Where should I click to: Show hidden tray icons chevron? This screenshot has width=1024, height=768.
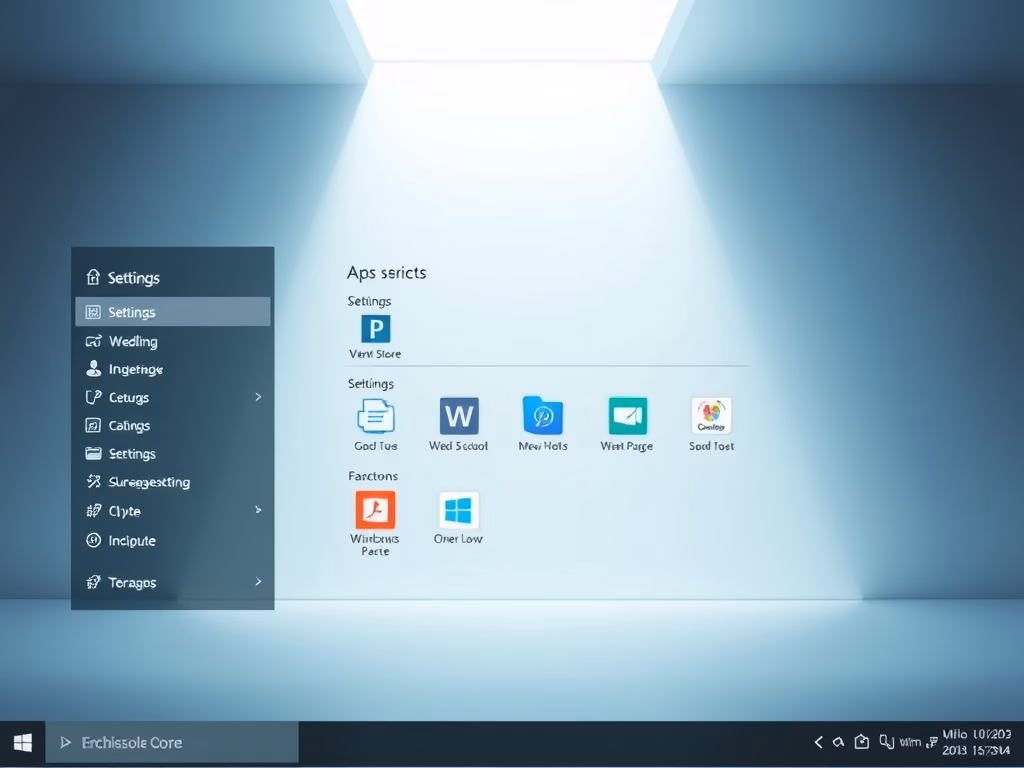pos(818,742)
